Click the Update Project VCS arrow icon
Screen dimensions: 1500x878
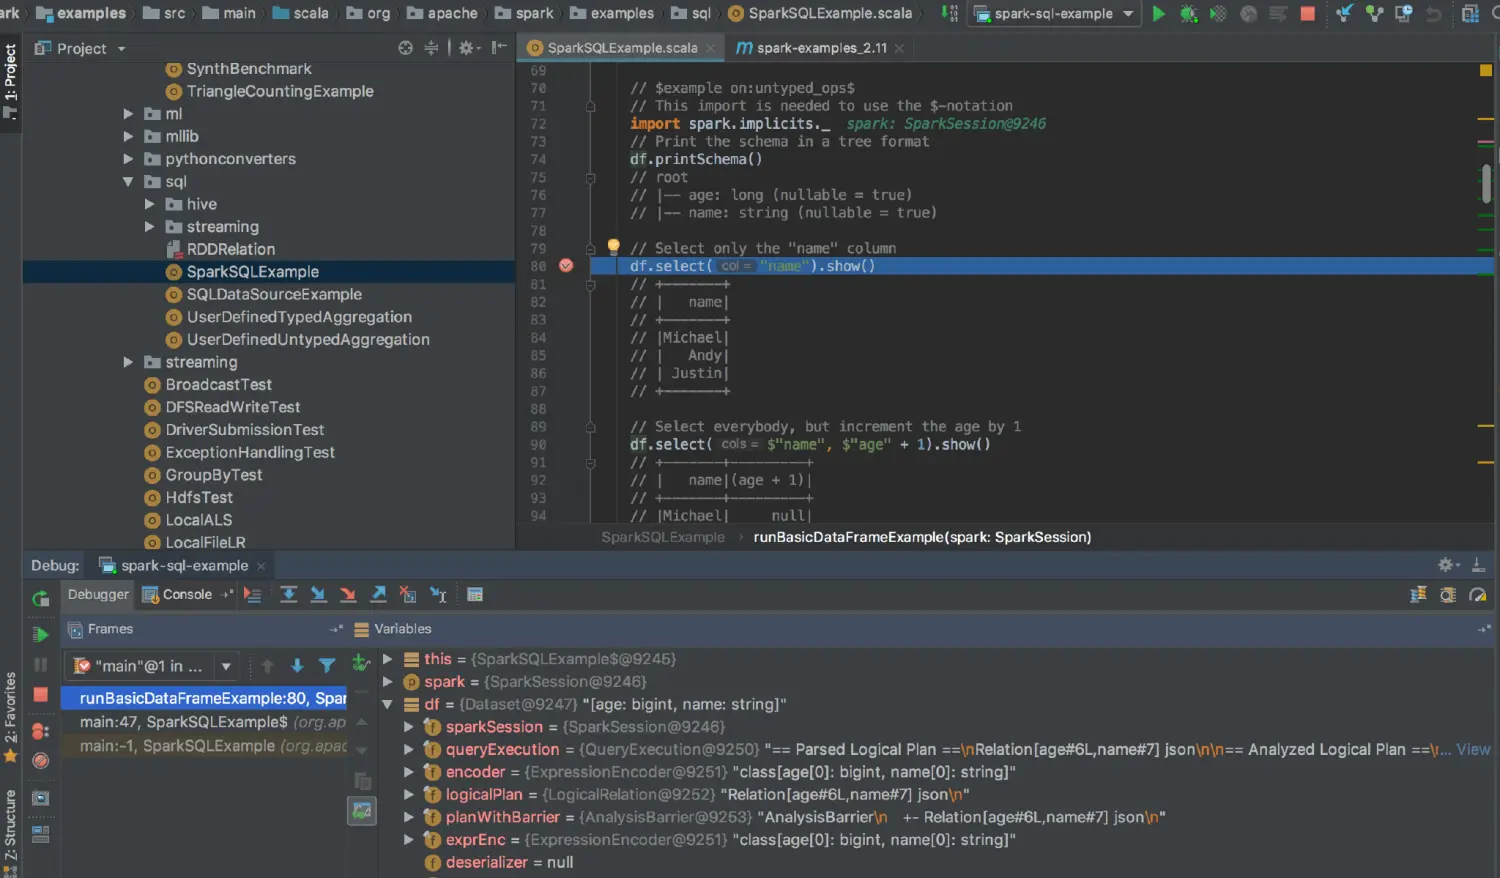point(1344,14)
